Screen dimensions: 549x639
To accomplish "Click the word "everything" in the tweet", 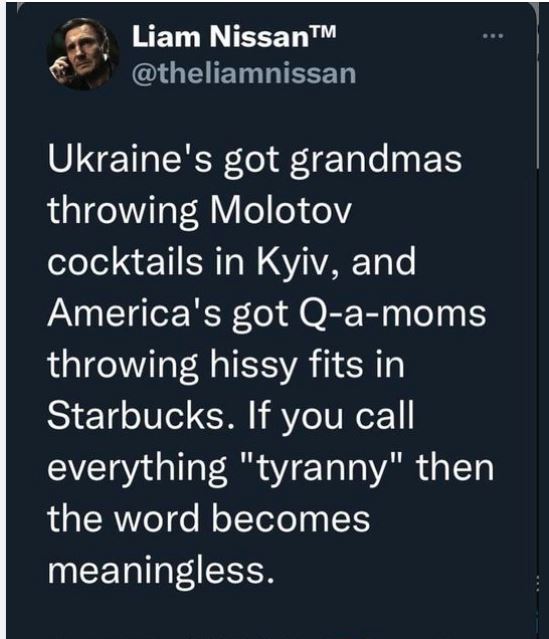I will pos(137,468).
